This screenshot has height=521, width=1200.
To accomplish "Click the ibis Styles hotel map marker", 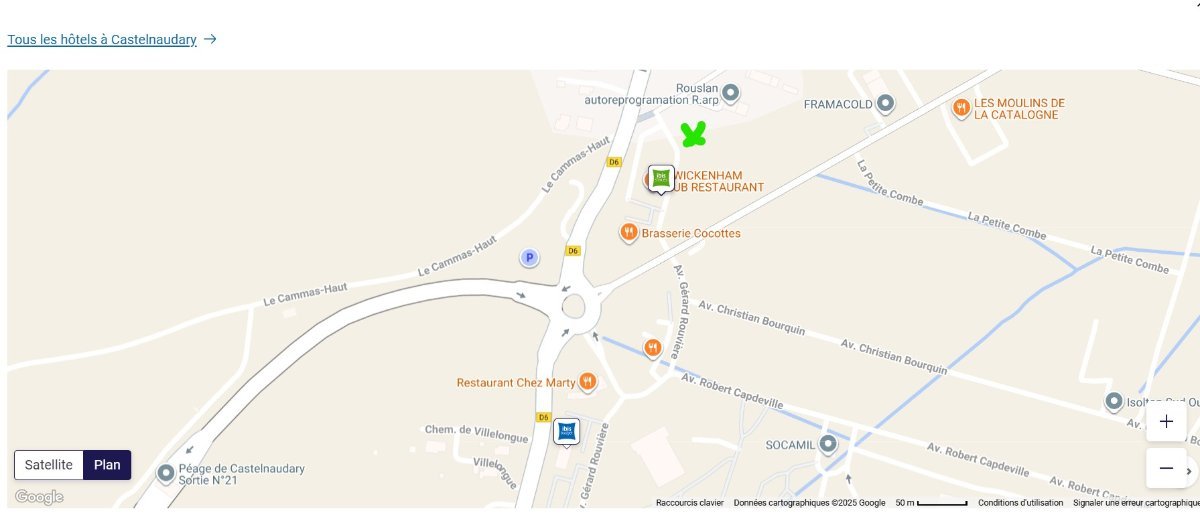I will click(660, 179).
